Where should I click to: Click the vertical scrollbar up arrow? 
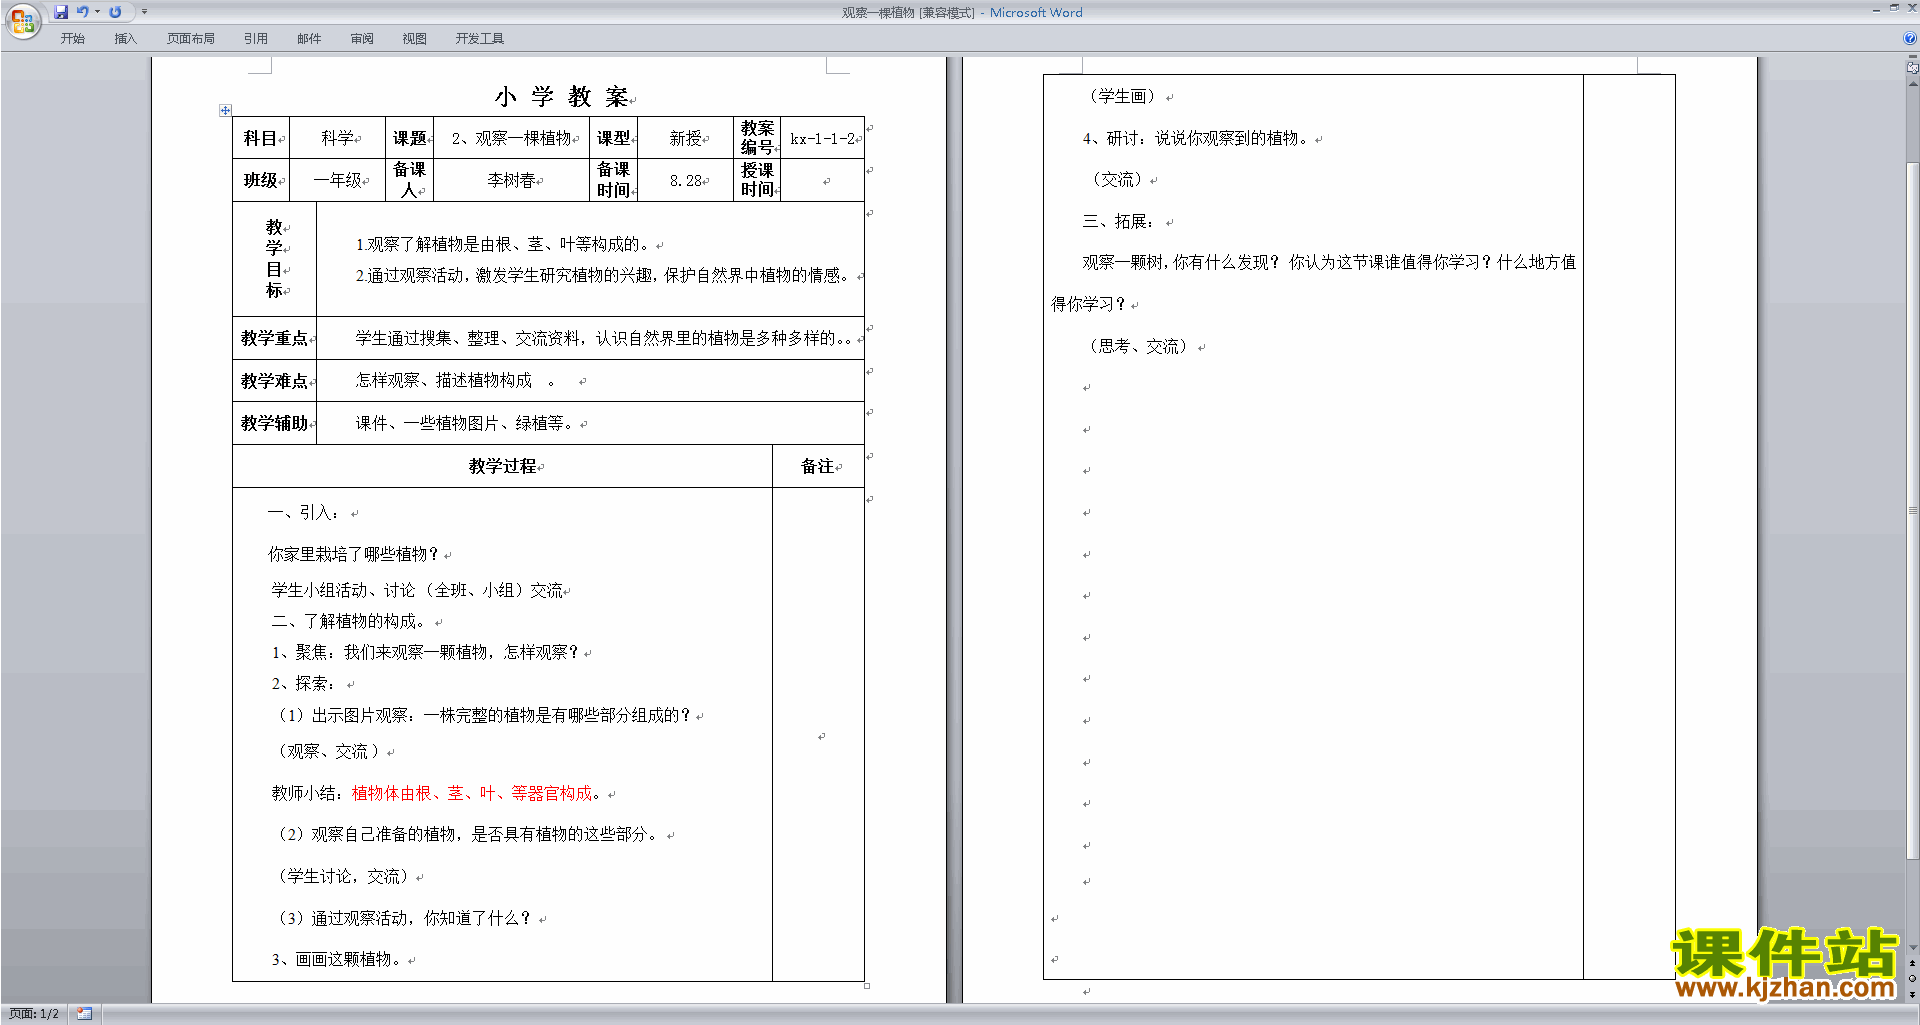coord(1912,84)
